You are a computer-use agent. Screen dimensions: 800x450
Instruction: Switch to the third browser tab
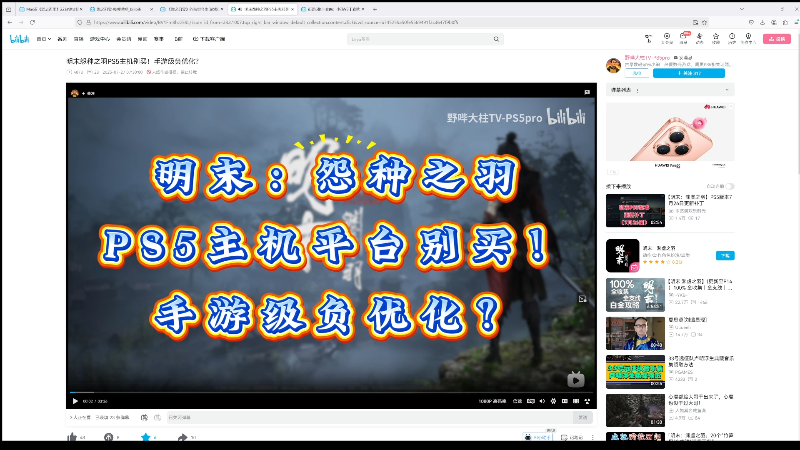pyautogui.click(x=190, y=9)
